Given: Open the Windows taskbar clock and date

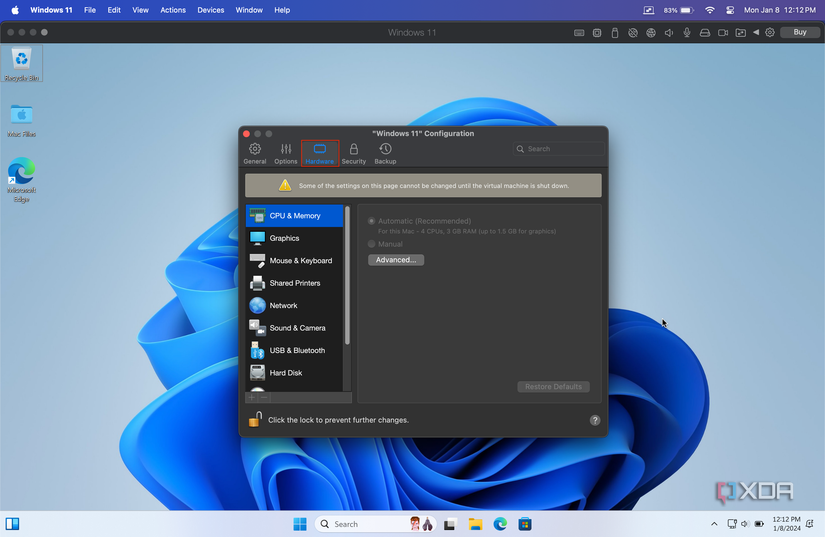Looking at the screenshot, I should [786, 524].
